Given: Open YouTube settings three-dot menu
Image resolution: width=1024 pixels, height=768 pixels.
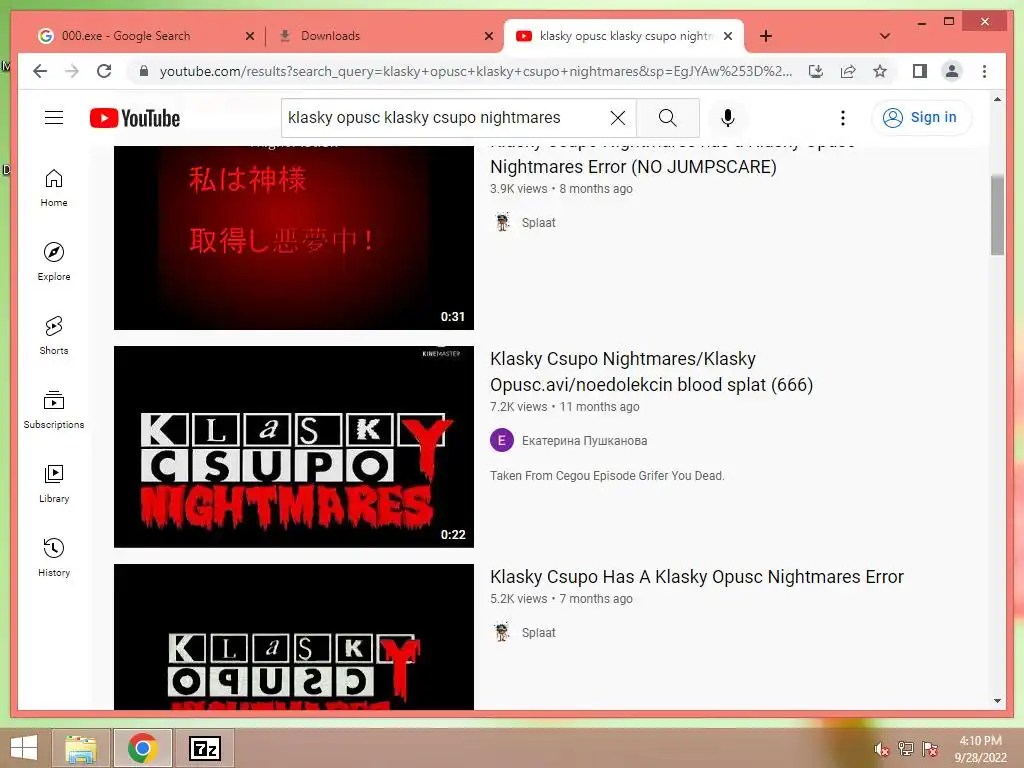Looking at the screenshot, I should [842, 118].
